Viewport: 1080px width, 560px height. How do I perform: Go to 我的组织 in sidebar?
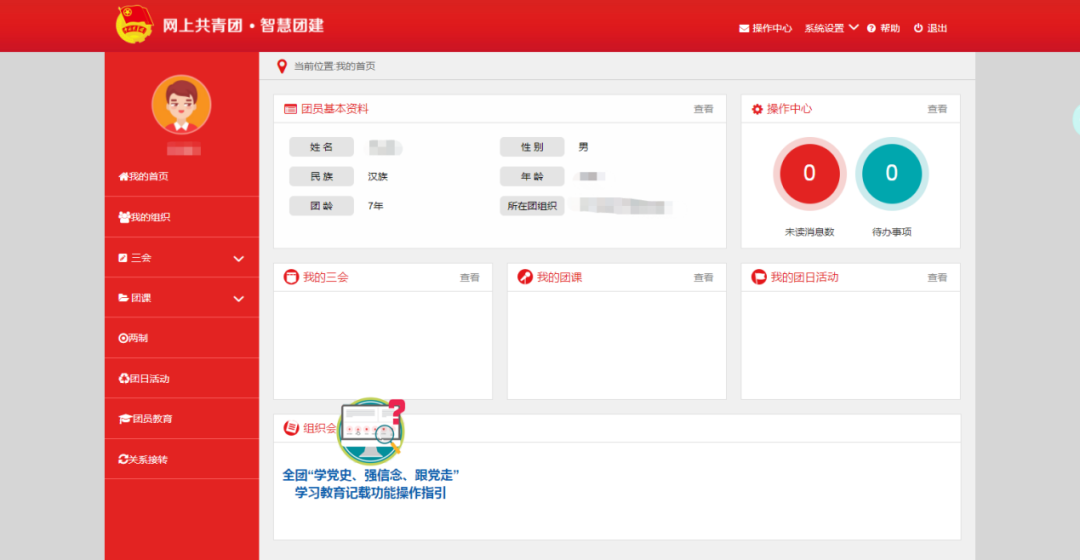pos(144,217)
